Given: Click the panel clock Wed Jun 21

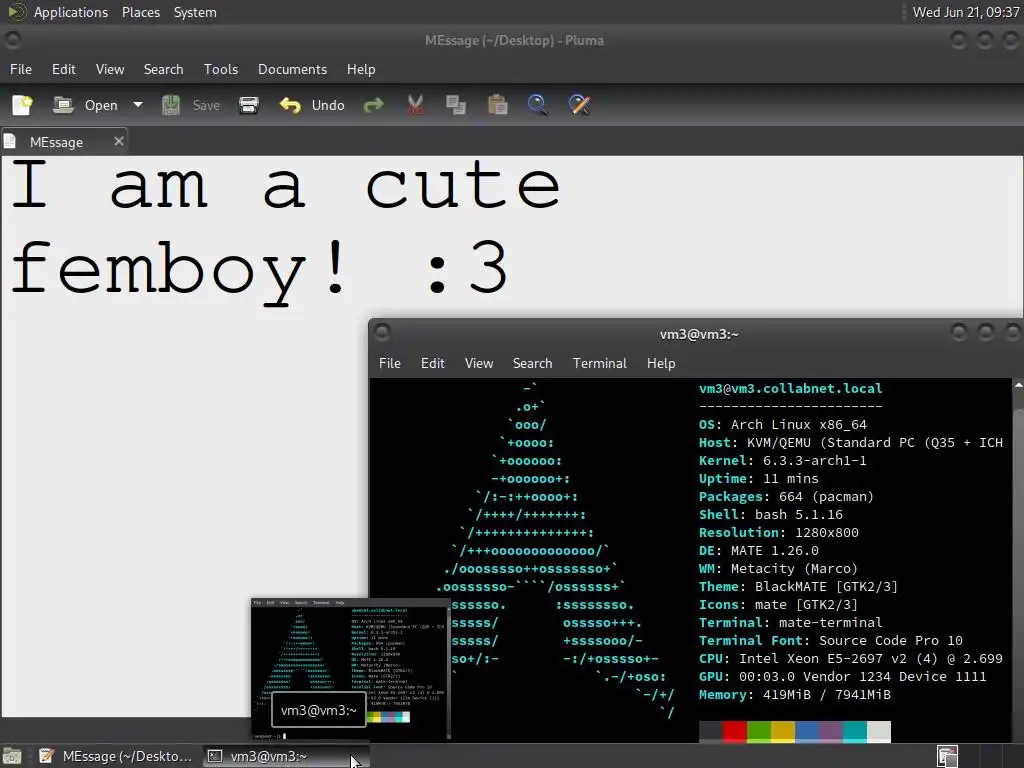Looking at the screenshot, I should 966,12.
